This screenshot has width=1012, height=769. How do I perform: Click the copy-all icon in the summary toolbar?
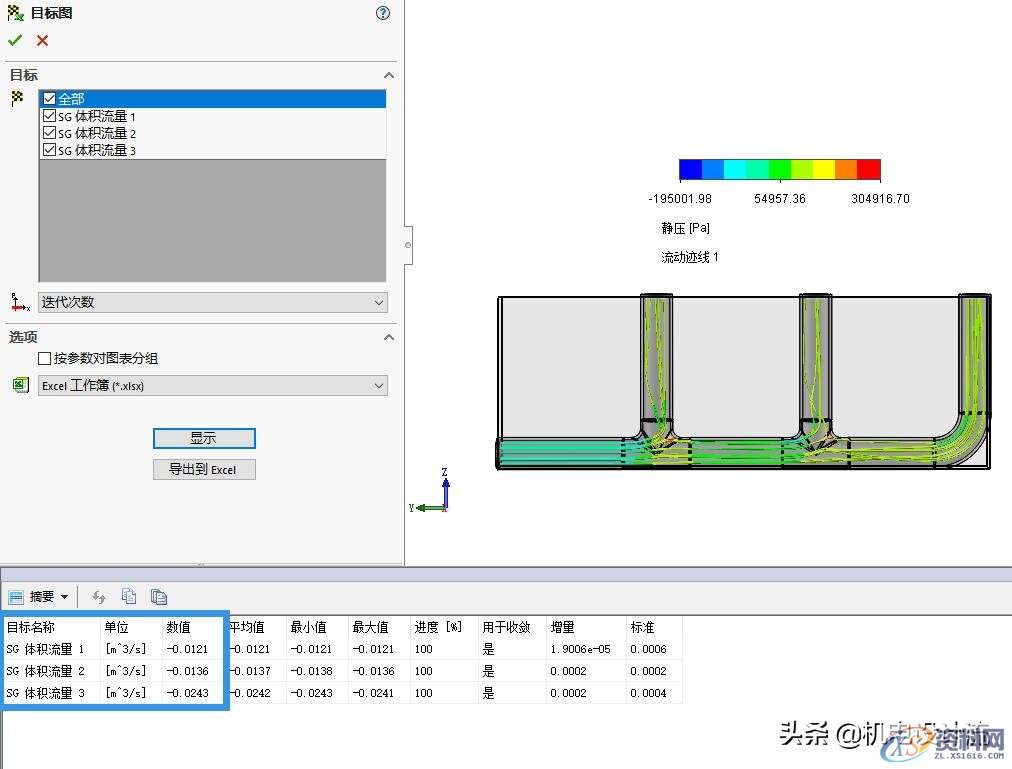159,596
